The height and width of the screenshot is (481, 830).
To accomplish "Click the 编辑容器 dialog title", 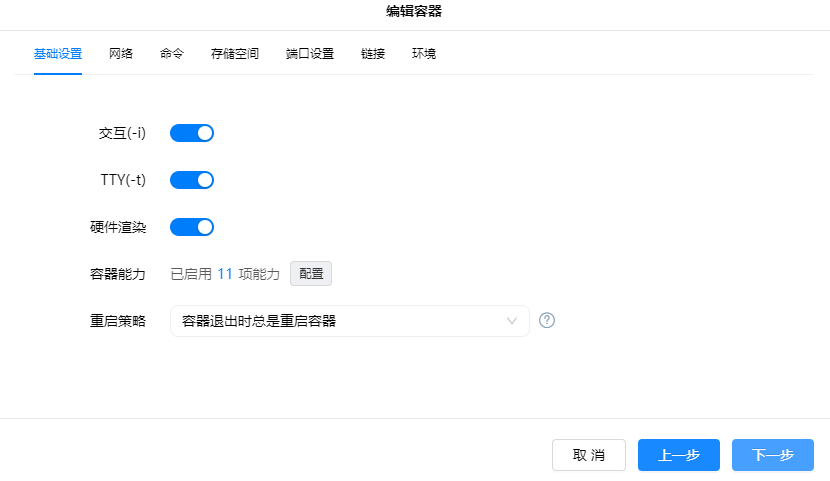I will click(x=414, y=12).
